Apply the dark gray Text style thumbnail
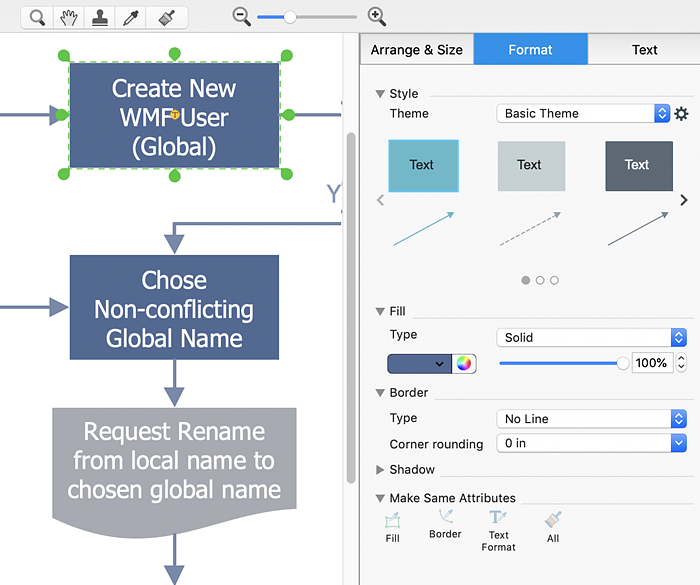Image resolution: width=700 pixels, height=585 pixels. [x=639, y=166]
